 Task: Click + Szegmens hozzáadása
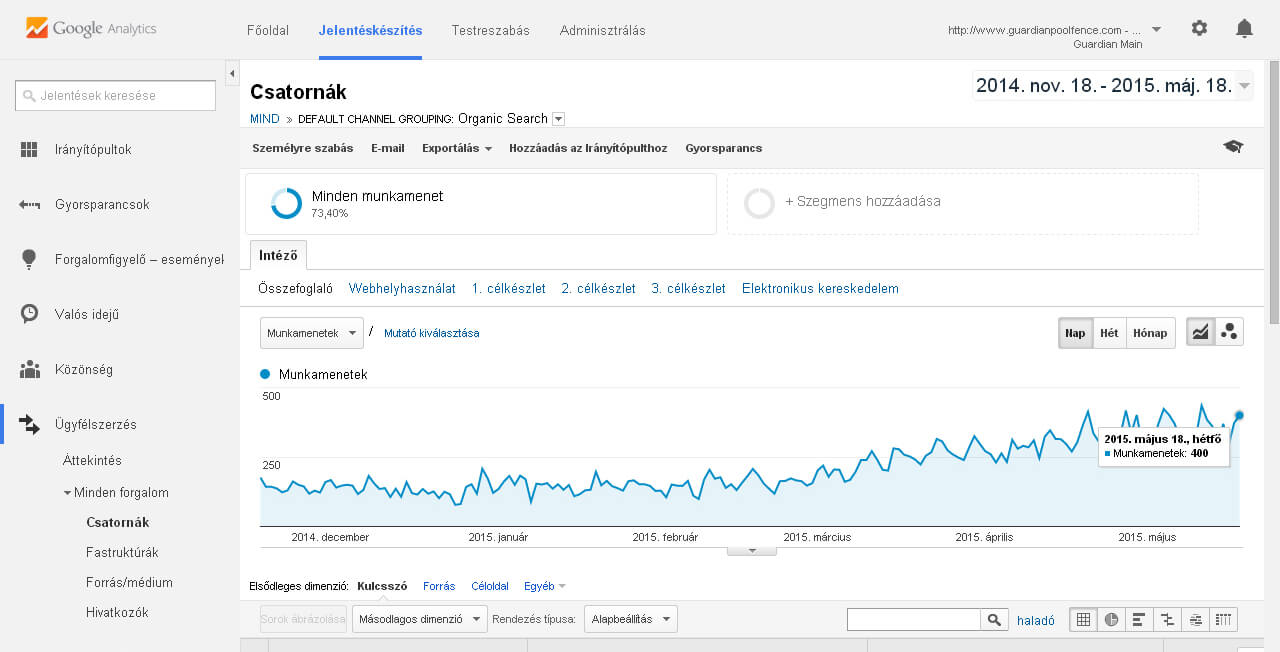coord(863,202)
